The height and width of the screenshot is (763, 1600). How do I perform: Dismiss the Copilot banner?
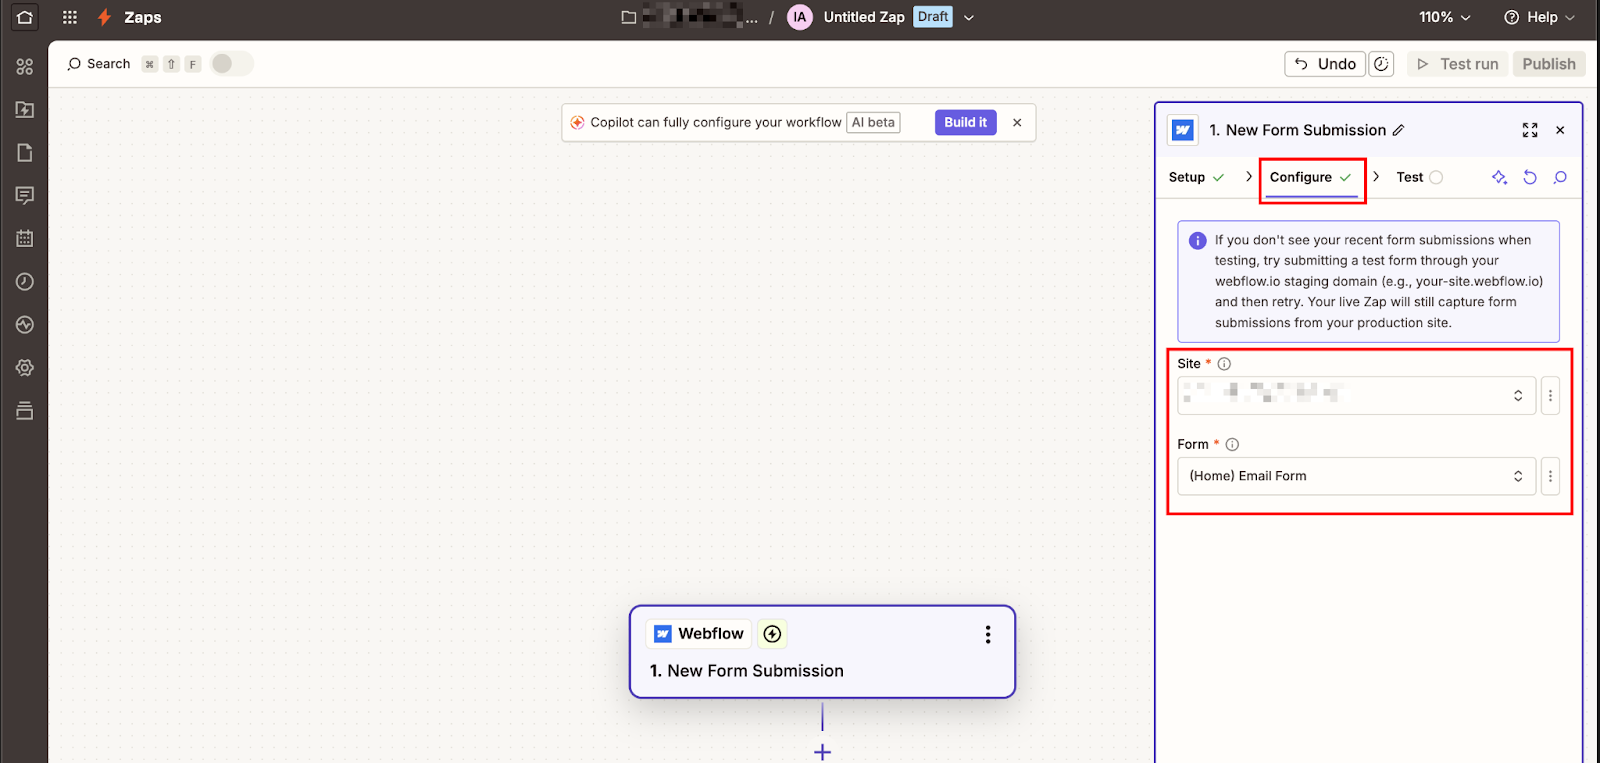(x=1017, y=122)
